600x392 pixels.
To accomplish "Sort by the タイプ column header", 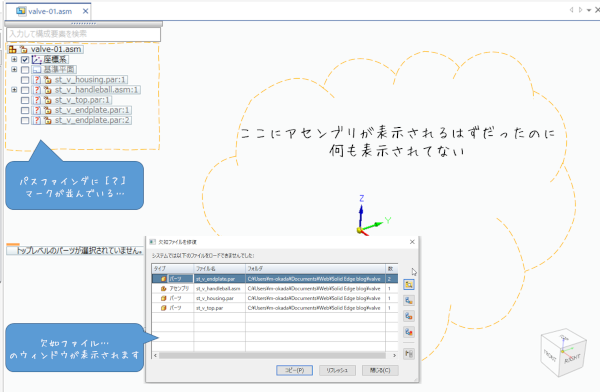I will (173, 269).
